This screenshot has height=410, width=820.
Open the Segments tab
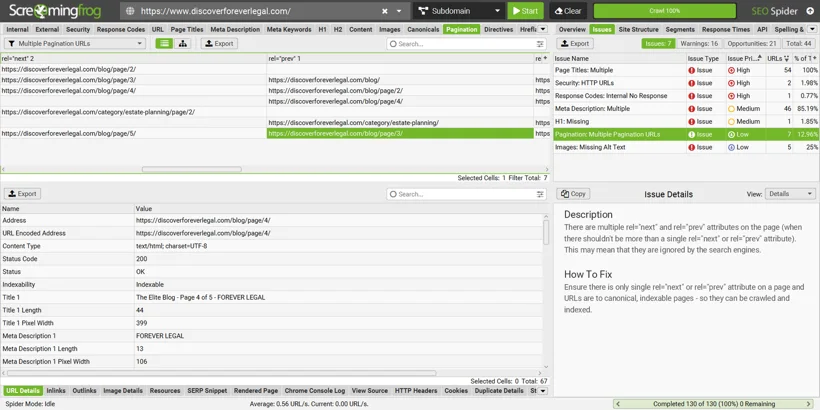[x=680, y=29]
